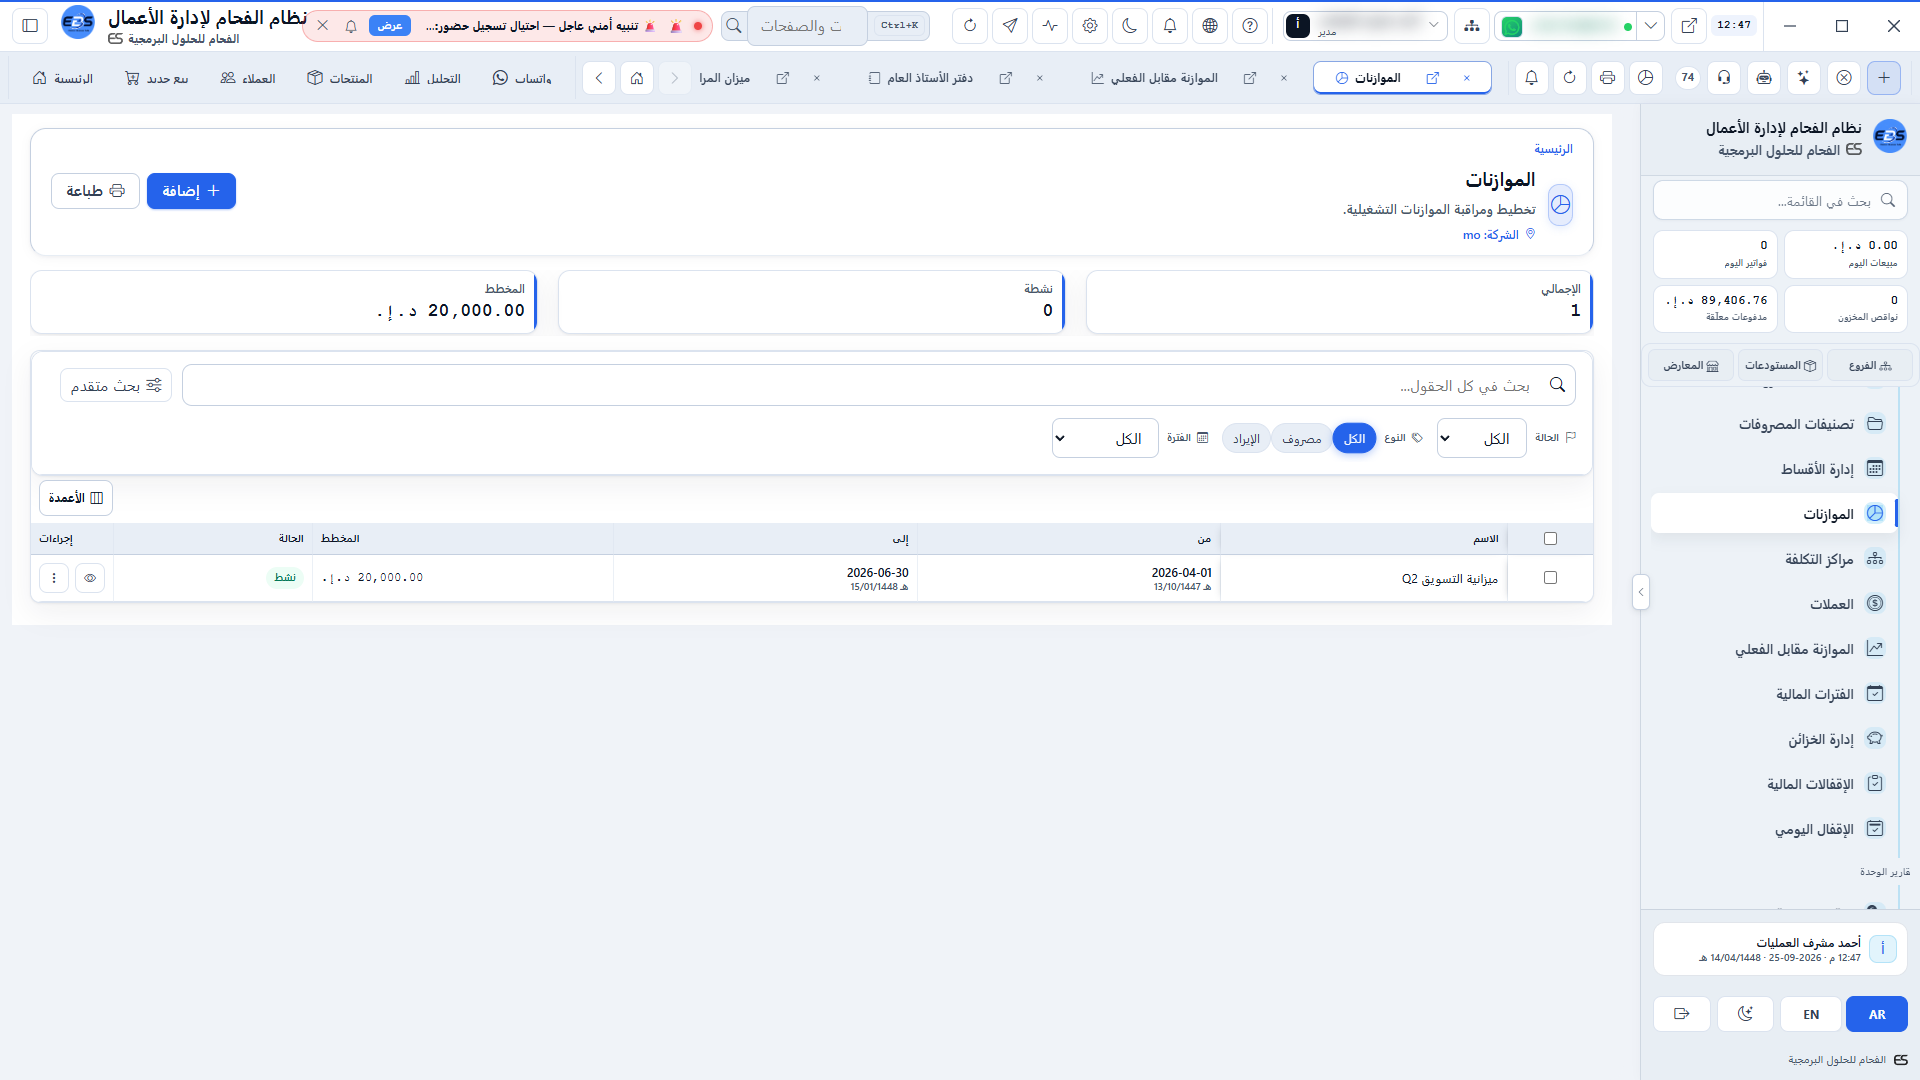Click the printer icon in tab toolbar
This screenshot has width=1920, height=1080.
pyautogui.click(x=1607, y=78)
